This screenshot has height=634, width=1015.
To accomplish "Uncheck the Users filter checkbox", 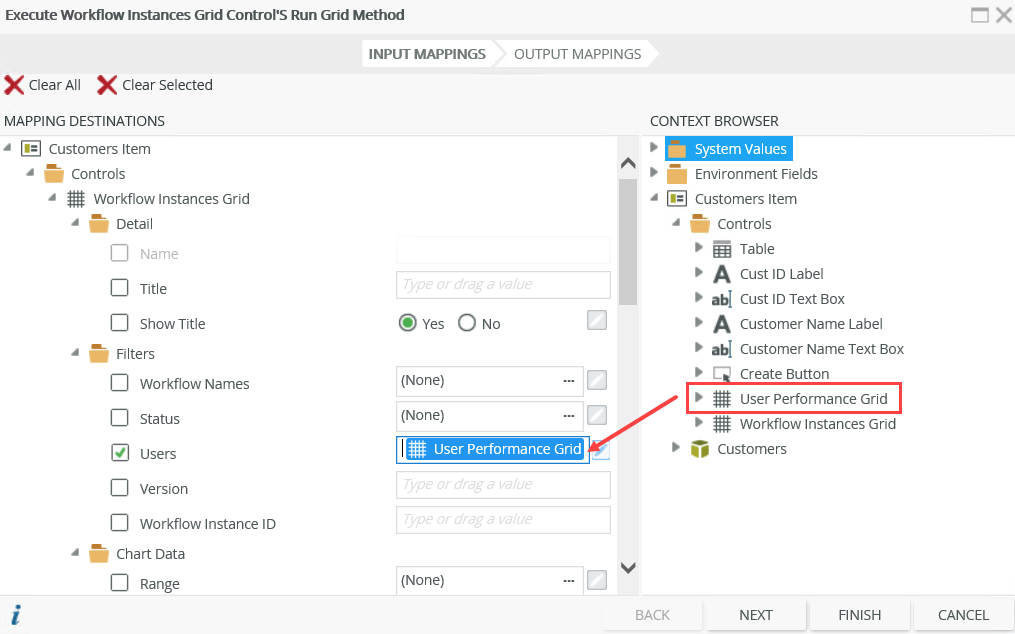I will (120, 453).
